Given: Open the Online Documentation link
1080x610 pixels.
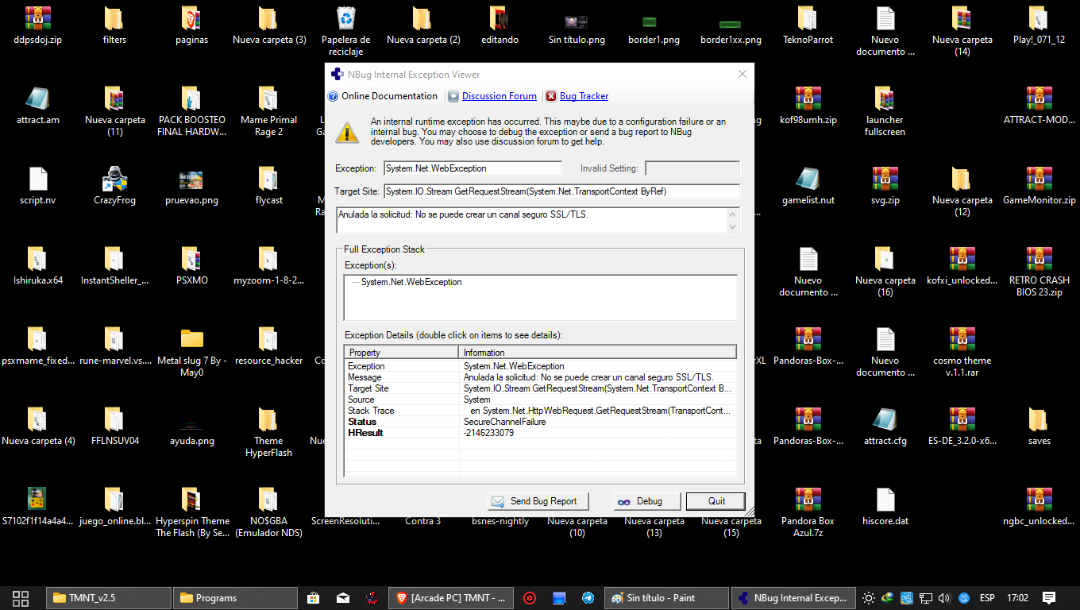Looking at the screenshot, I should [389, 96].
